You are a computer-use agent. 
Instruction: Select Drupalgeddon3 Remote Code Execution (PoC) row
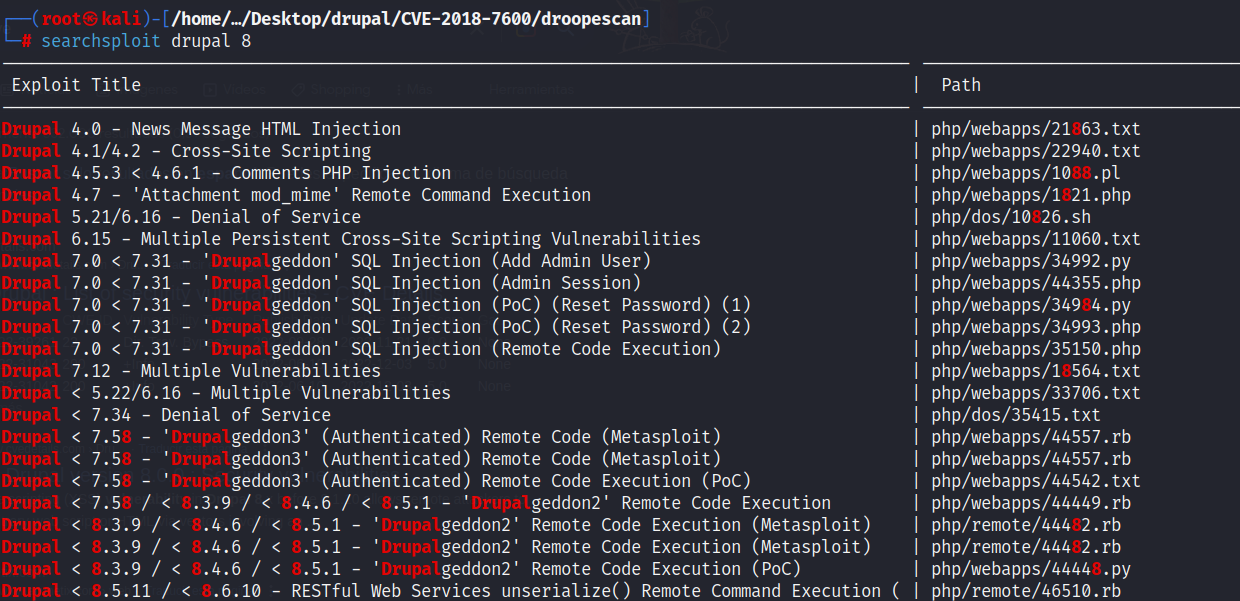pos(376,481)
